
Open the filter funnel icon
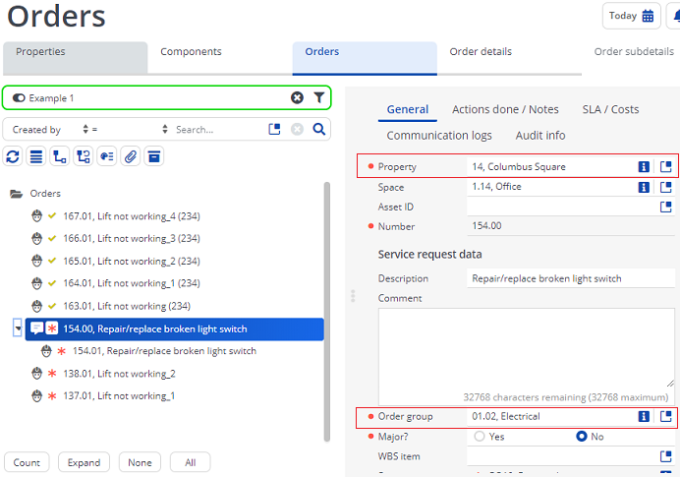[319, 98]
